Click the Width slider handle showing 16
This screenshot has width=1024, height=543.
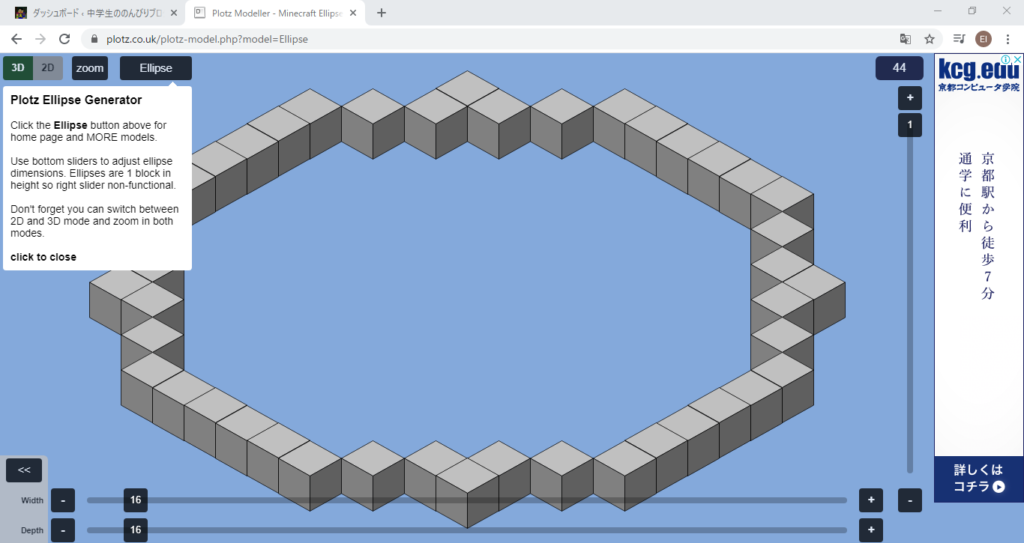[135, 501]
